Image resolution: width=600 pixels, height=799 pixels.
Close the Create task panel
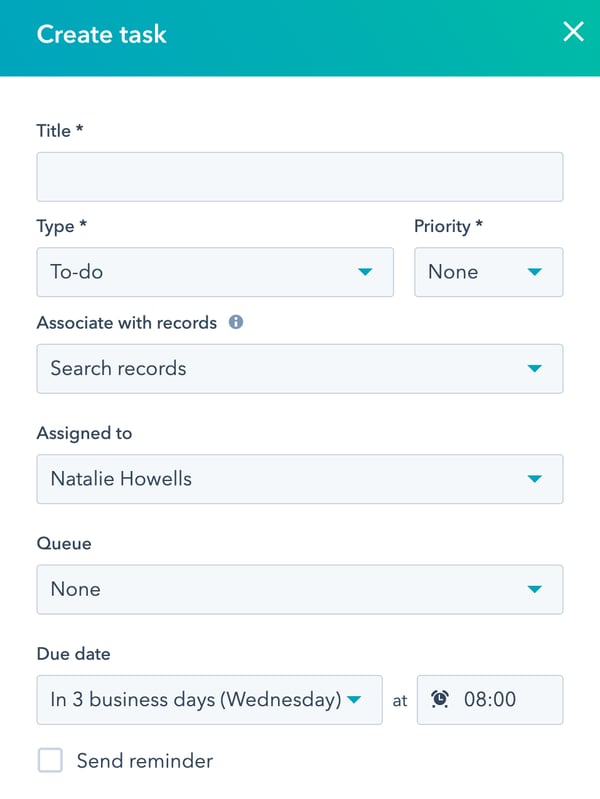click(573, 32)
